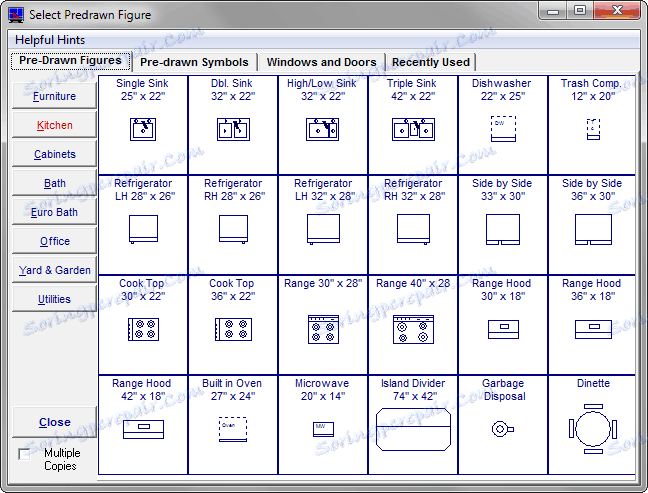Enable the Multiple Copies checkbox
This screenshot has height=493, width=648.
(x=24, y=454)
